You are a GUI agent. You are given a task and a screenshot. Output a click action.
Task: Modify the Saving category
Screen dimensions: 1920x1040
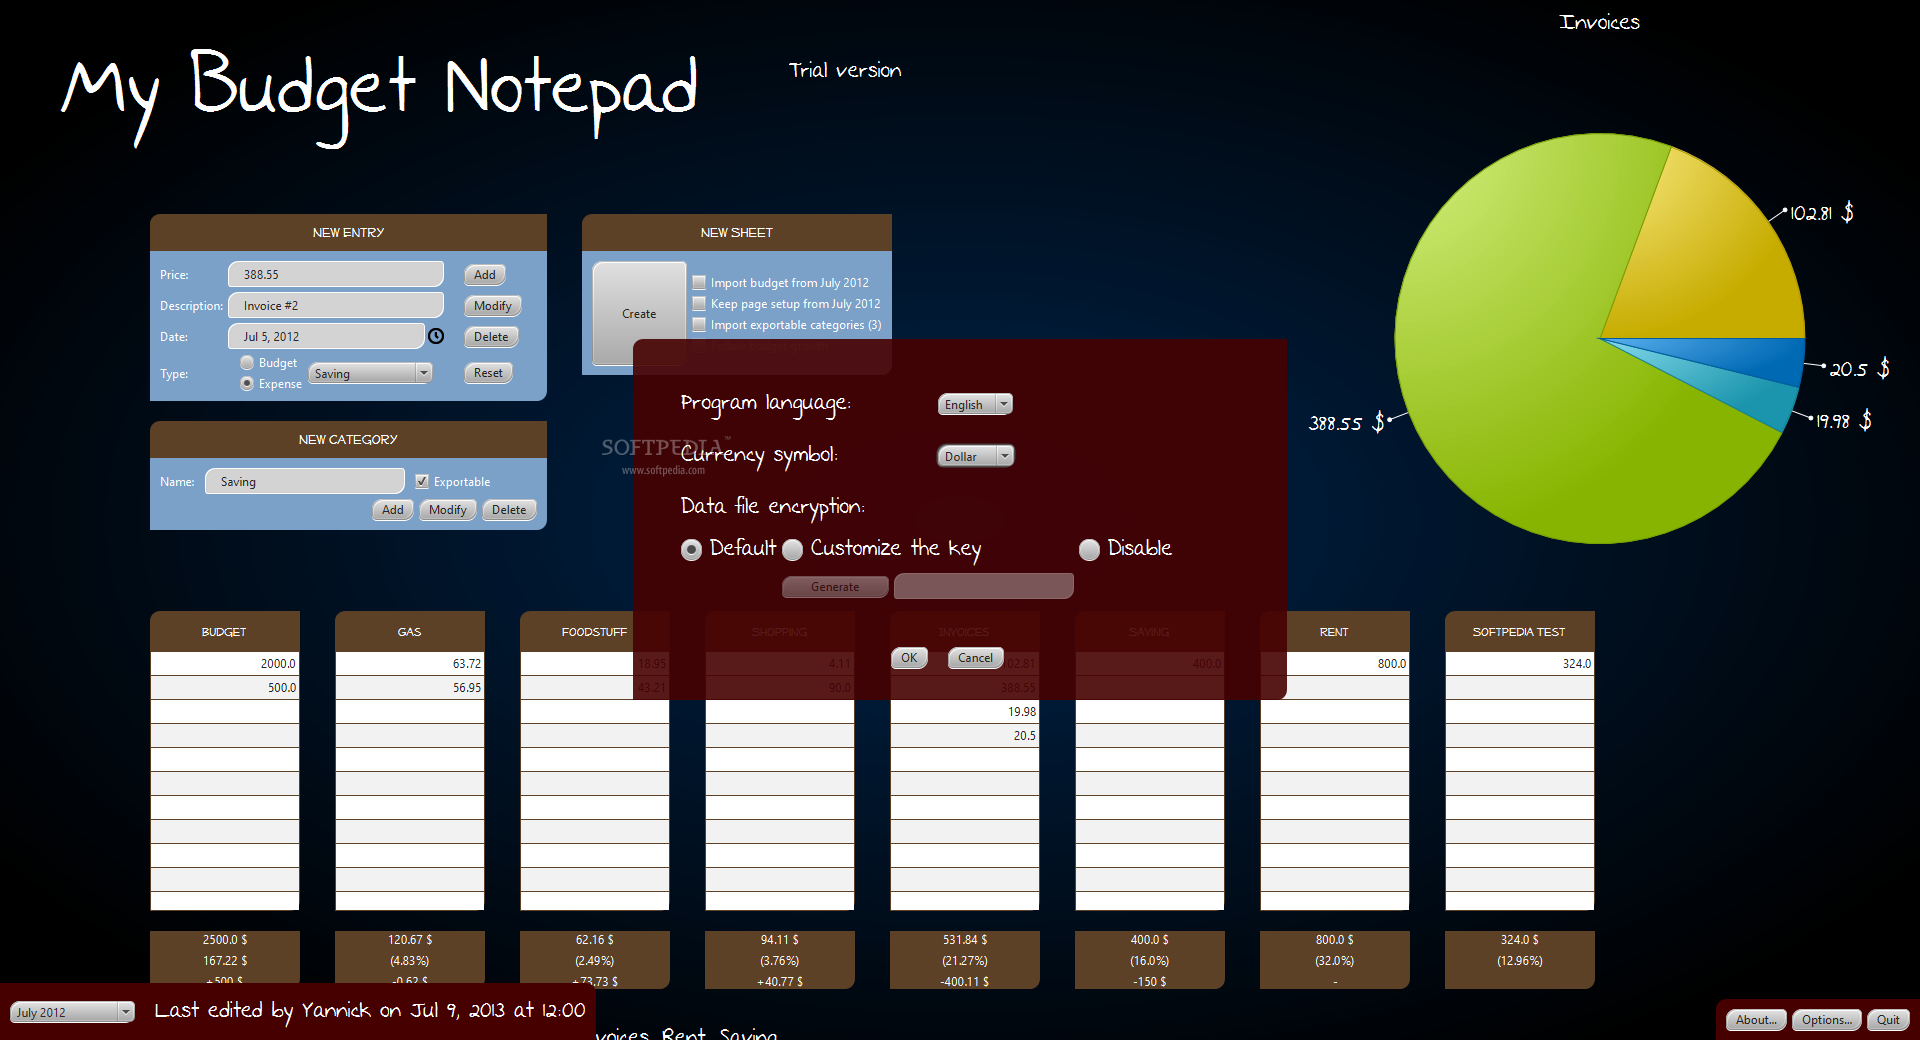[x=447, y=509]
